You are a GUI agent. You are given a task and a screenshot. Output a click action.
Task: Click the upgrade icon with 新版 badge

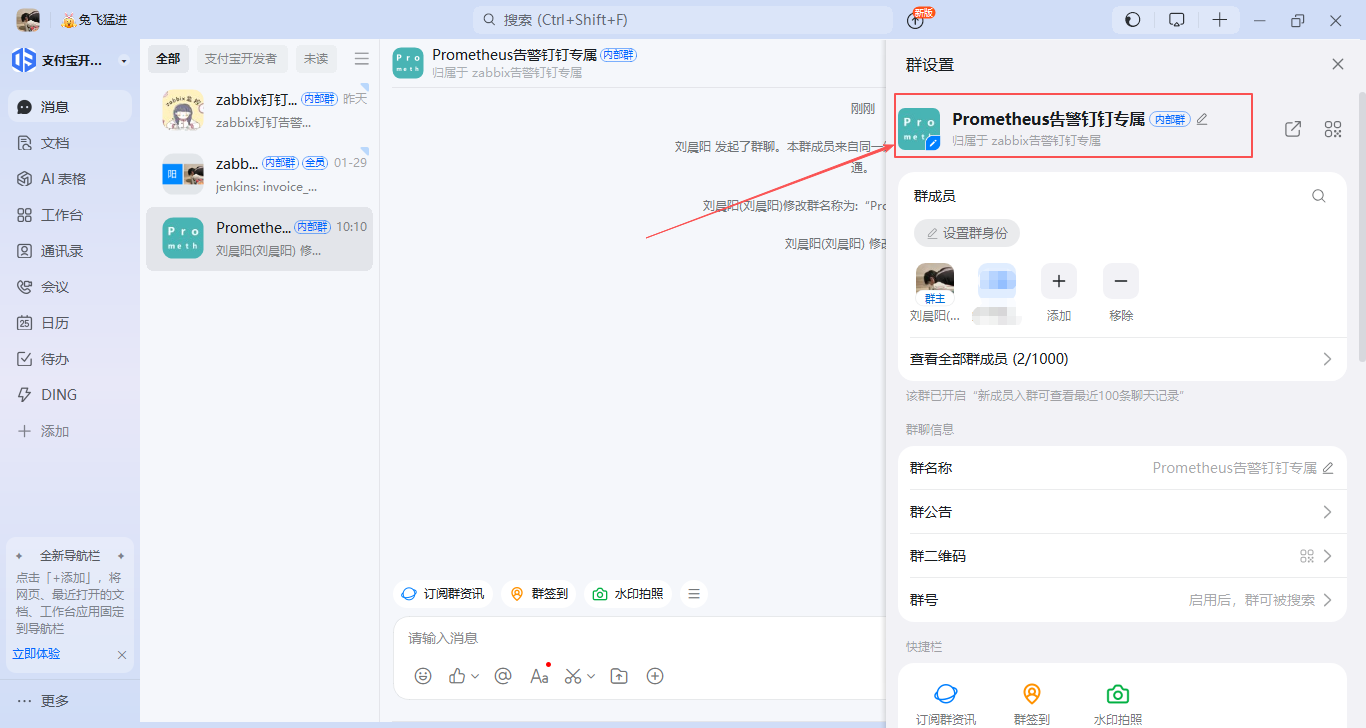(916, 20)
